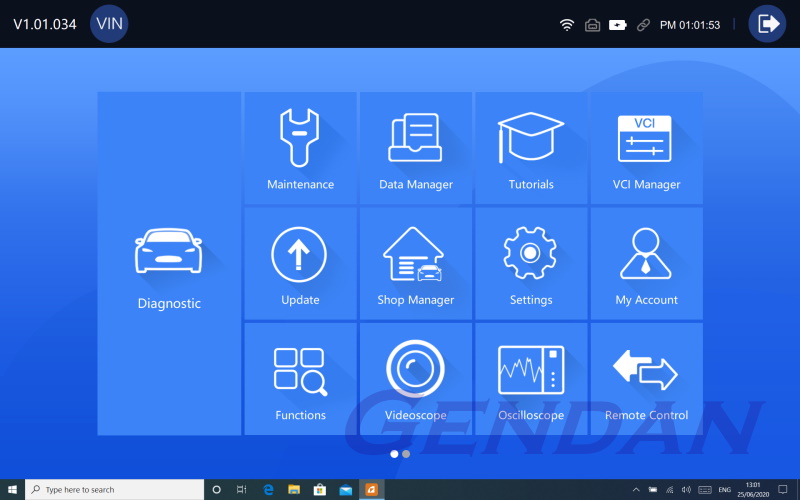Open Shop Manager garage tile
Image resolution: width=800 pixels, height=500 pixels.
415,264
